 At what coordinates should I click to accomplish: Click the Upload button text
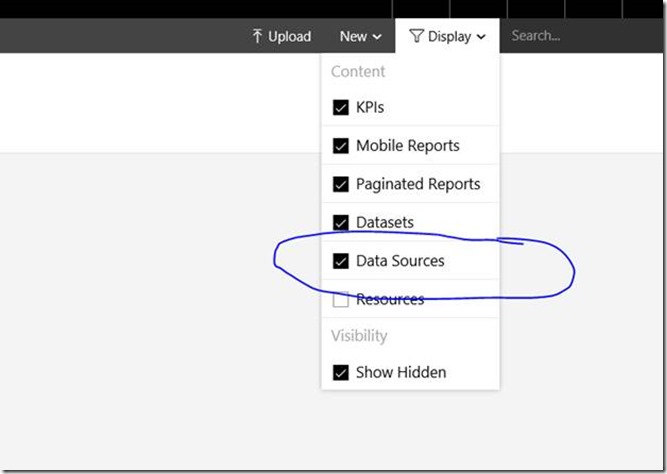click(289, 36)
